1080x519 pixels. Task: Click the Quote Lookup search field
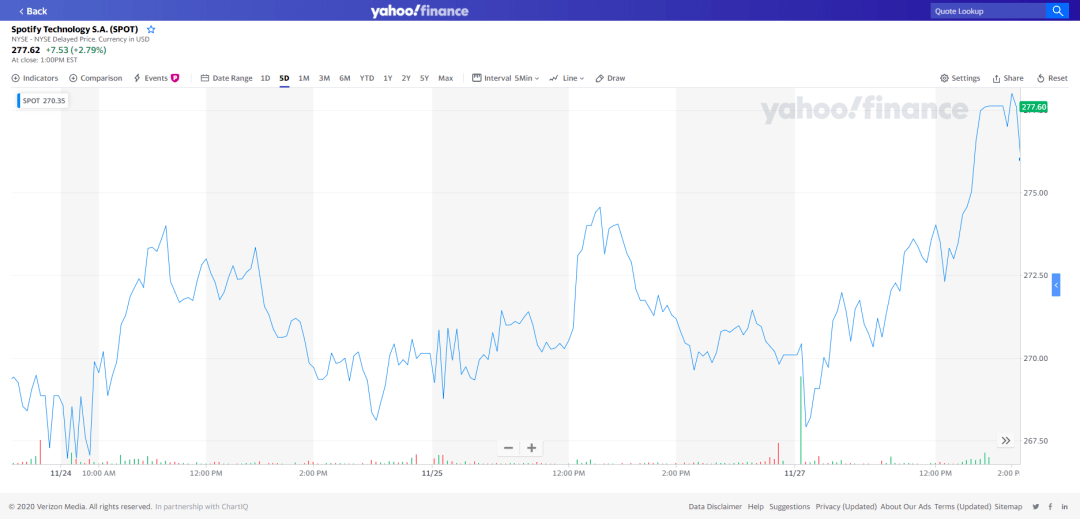click(x=986, y=11)
